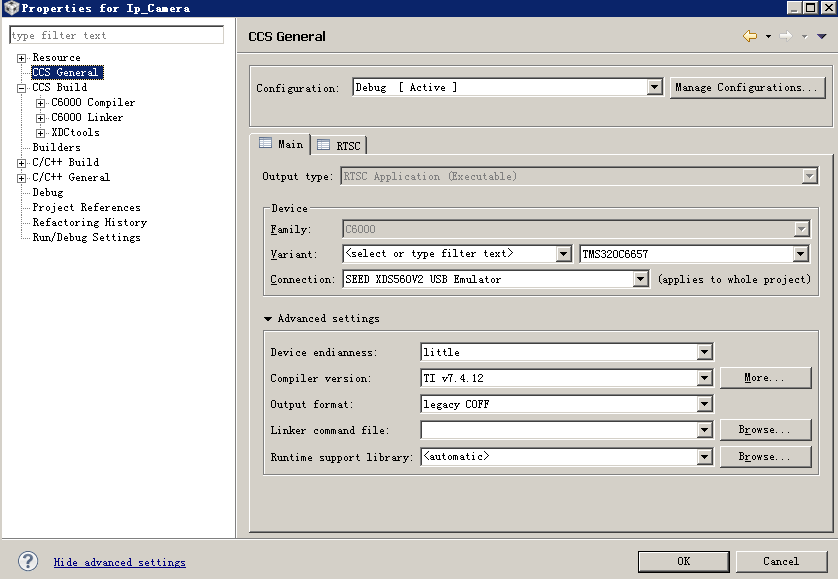
Task: Click the "(applies to whole project)" text
Action: [734, 279]
